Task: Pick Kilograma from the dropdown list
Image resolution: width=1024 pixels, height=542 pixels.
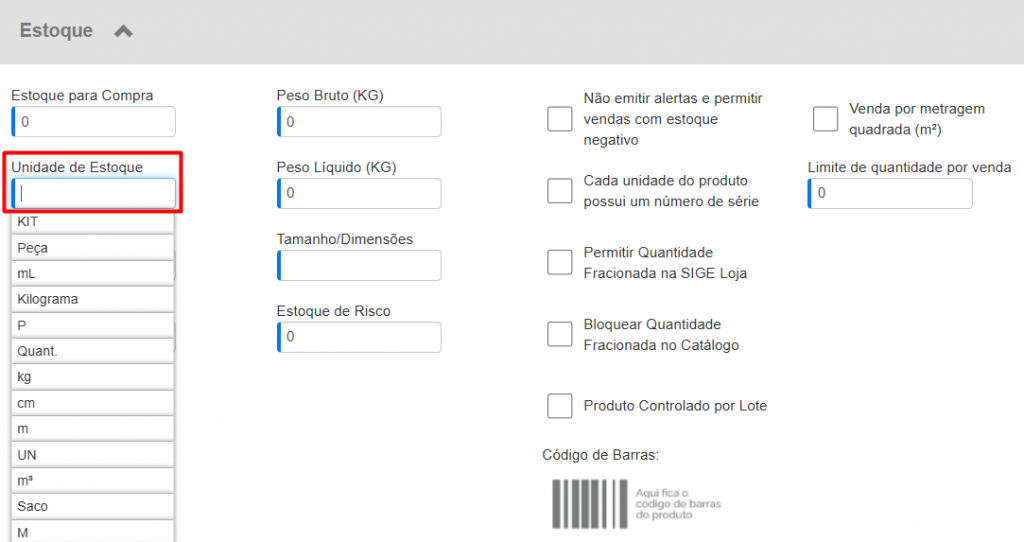Action: [93, 299]
